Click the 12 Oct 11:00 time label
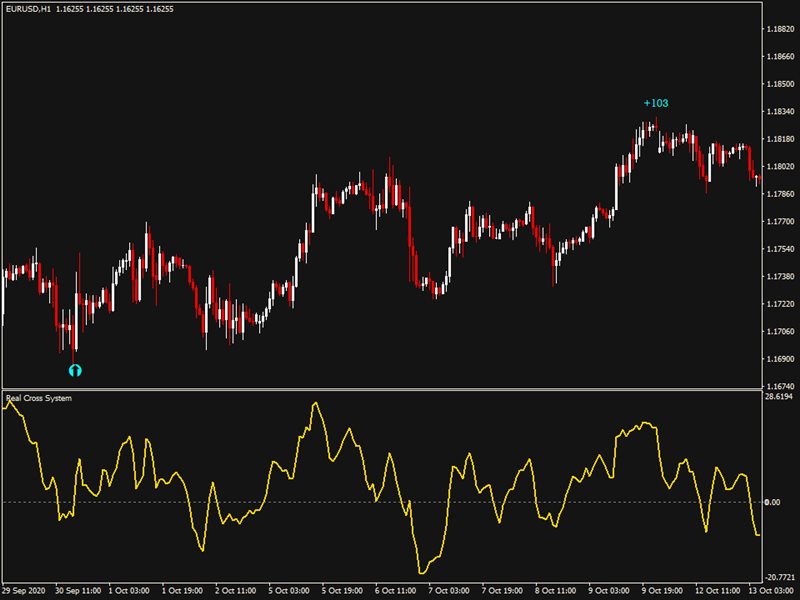This screenshot has width=800, height=600. pyautogui.click(x=718, y=590)
